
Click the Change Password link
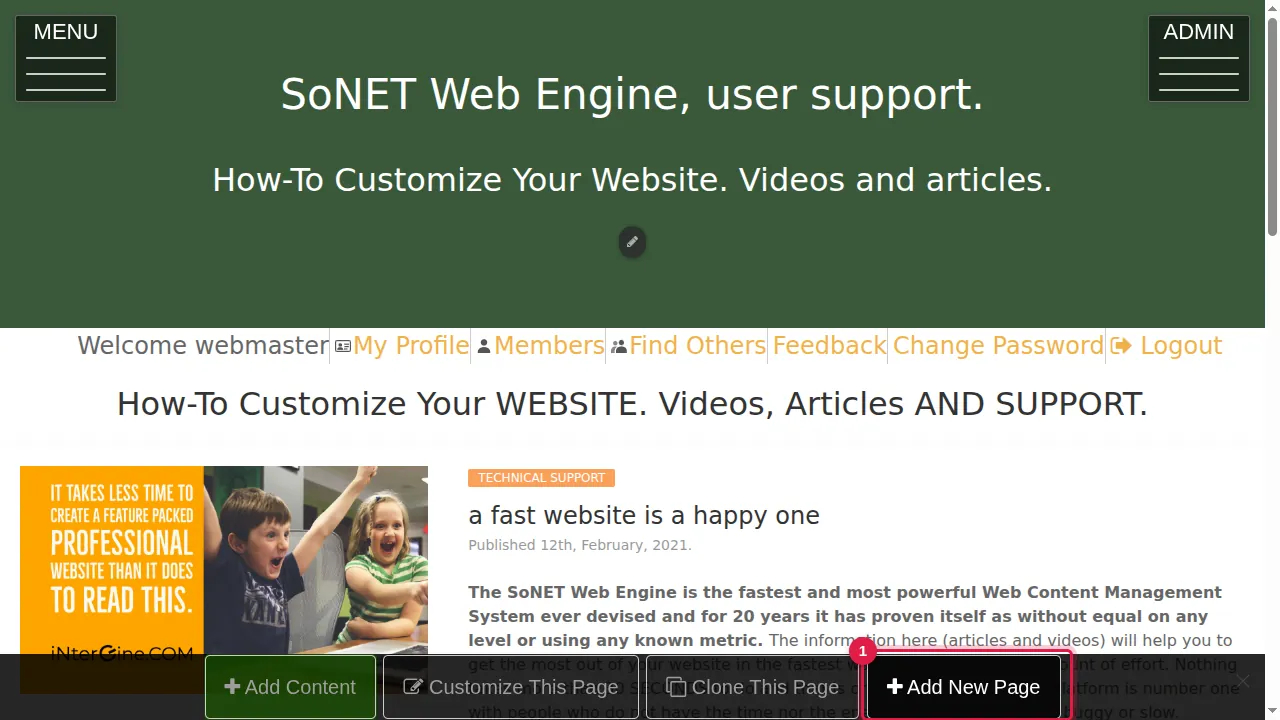(998, 346)
